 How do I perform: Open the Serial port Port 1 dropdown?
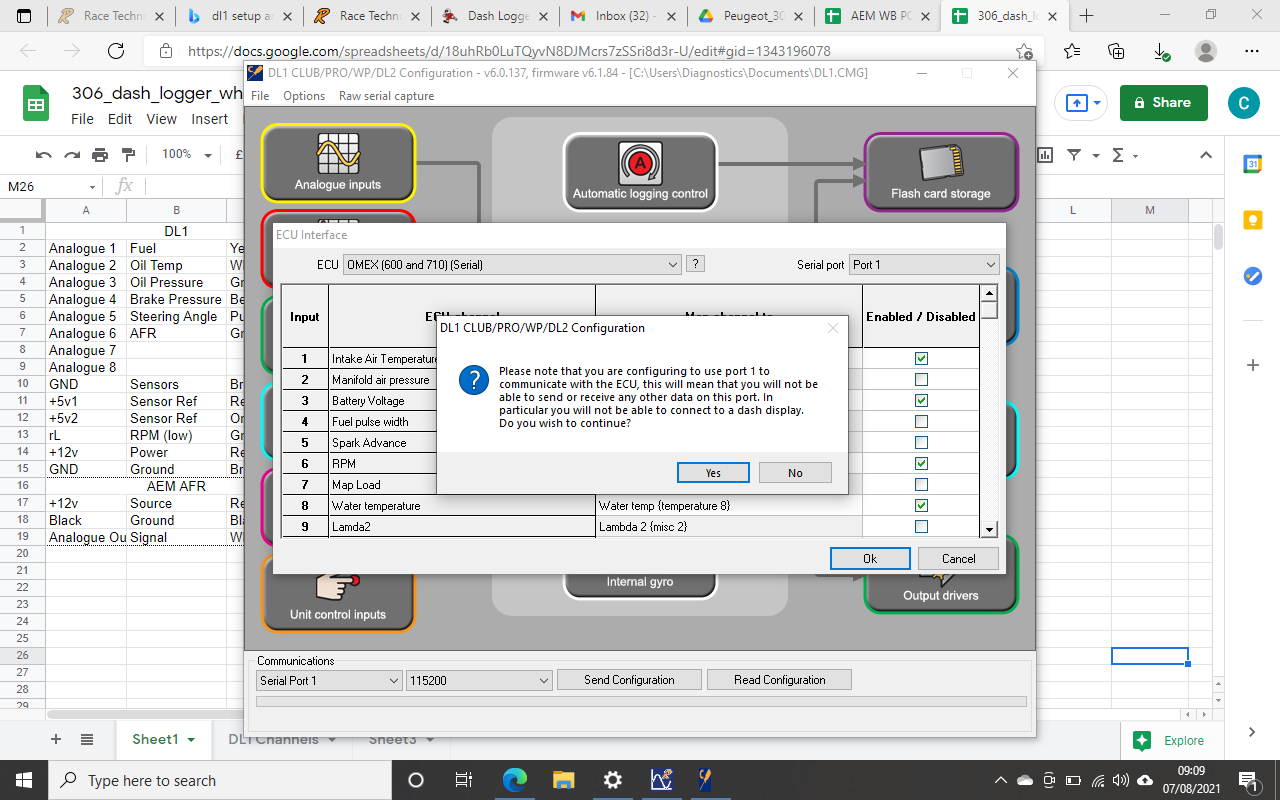pos(924,265)
